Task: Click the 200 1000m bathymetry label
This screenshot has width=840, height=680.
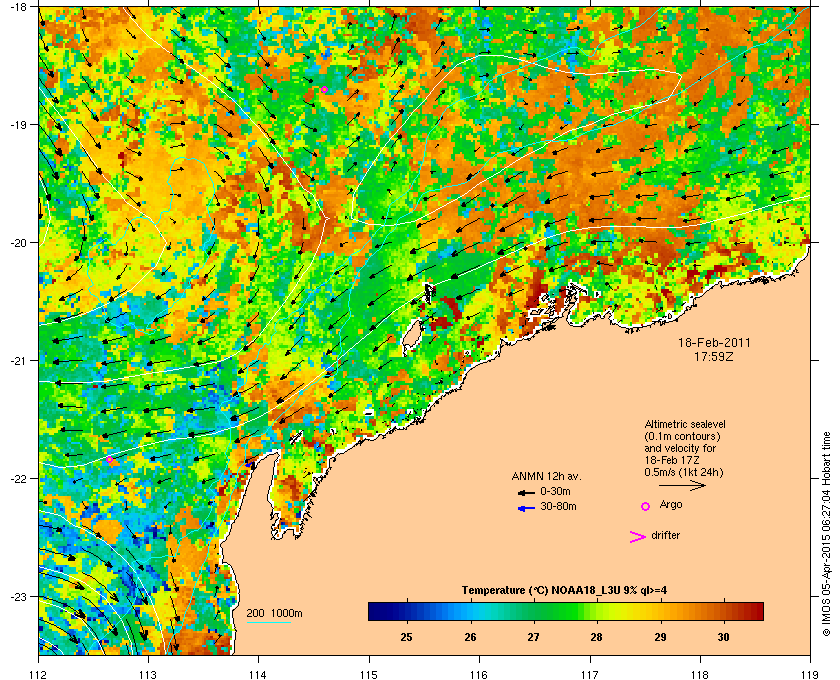Action: click(x=274, y=614)
